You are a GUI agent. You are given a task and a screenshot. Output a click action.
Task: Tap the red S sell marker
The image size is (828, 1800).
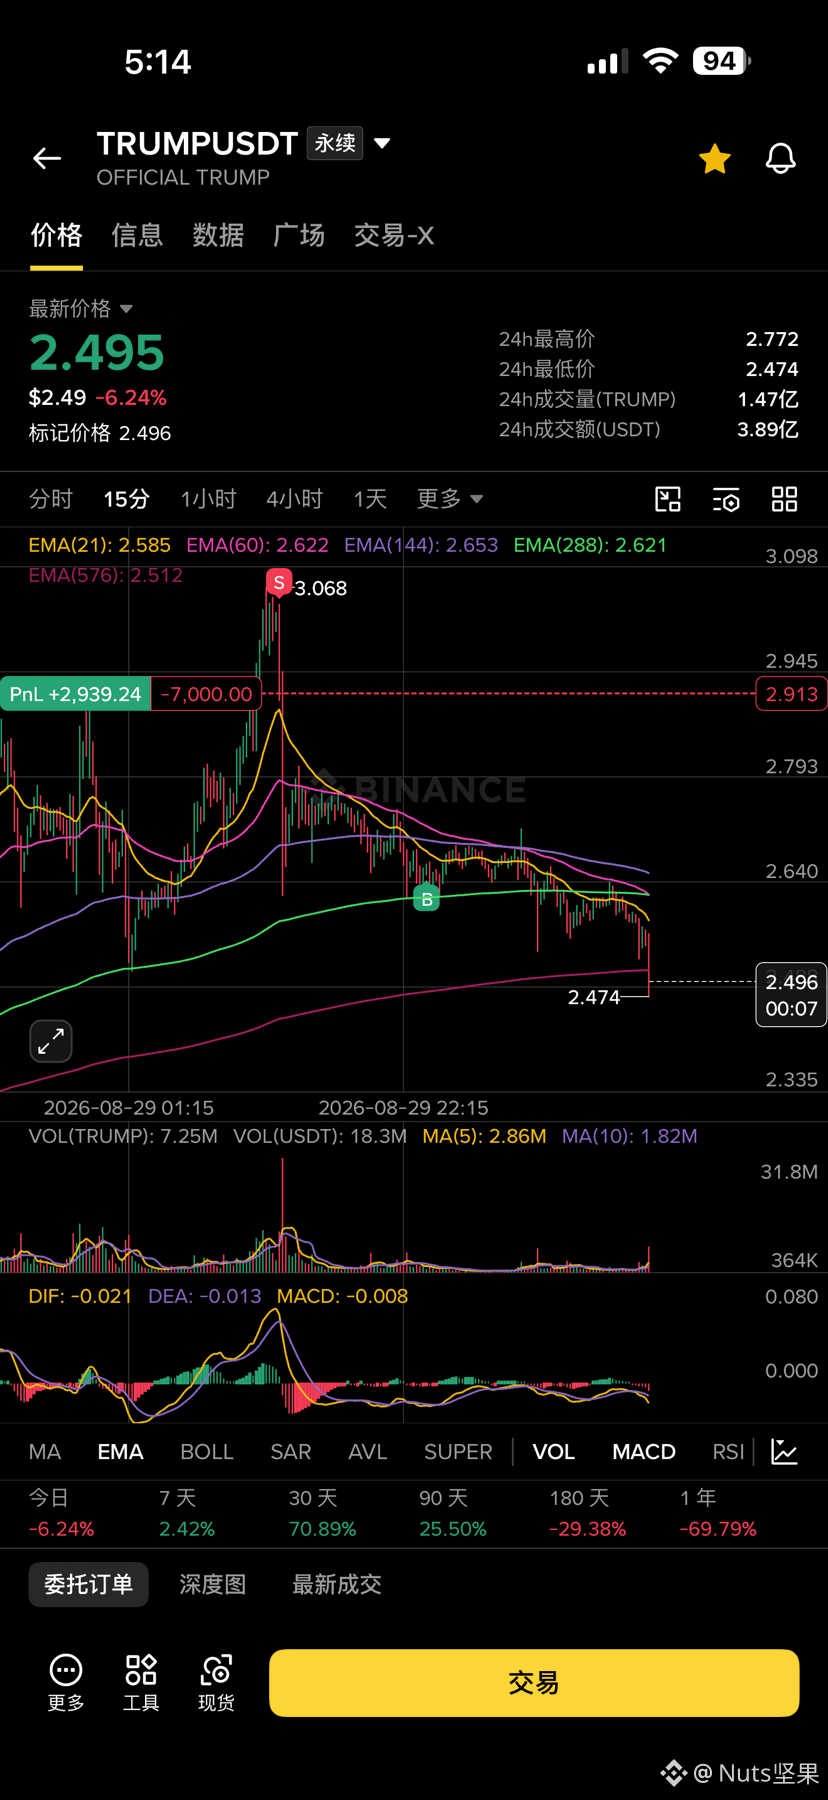pyautogui.click(x=279, y=582)
